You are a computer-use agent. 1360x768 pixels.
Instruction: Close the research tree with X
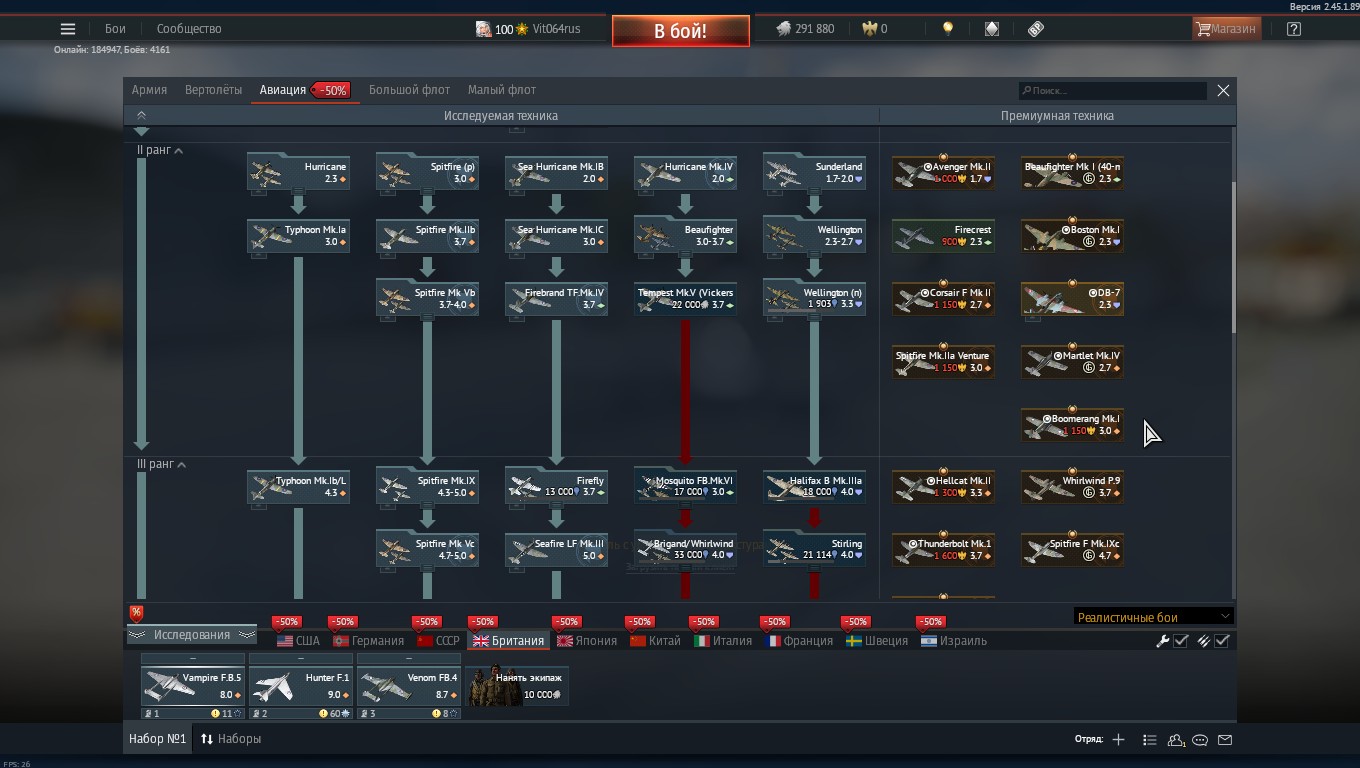click(x=1223, y=90)
